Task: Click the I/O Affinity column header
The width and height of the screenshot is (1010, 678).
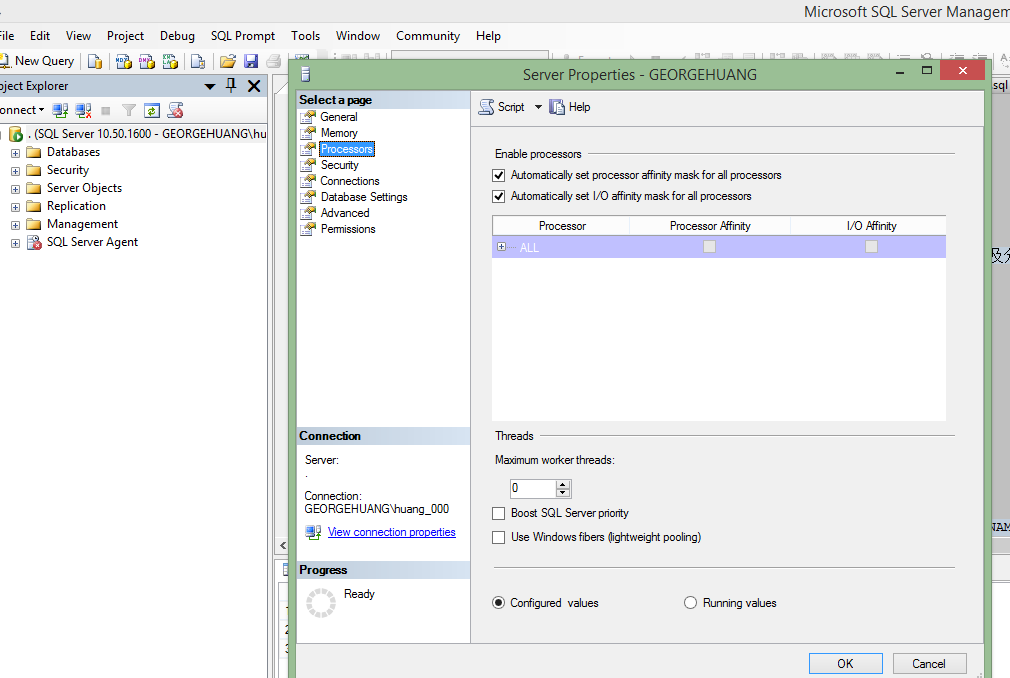Action: tap(868, 226)
